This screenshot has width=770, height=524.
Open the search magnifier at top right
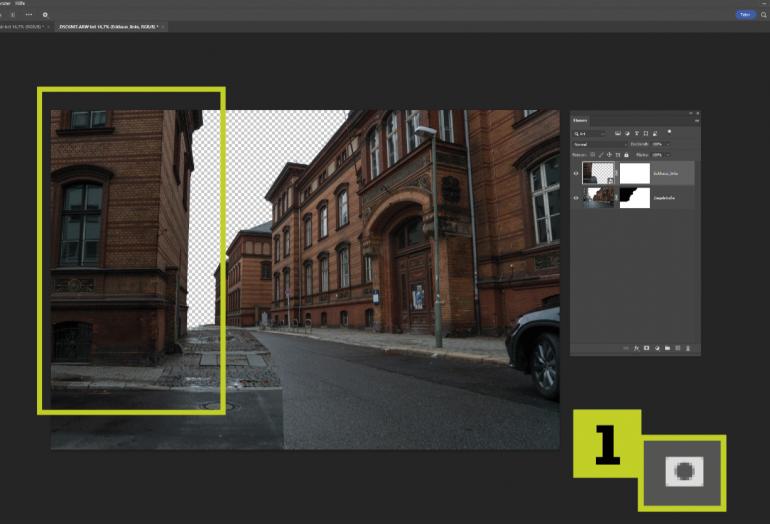(764, 15)
